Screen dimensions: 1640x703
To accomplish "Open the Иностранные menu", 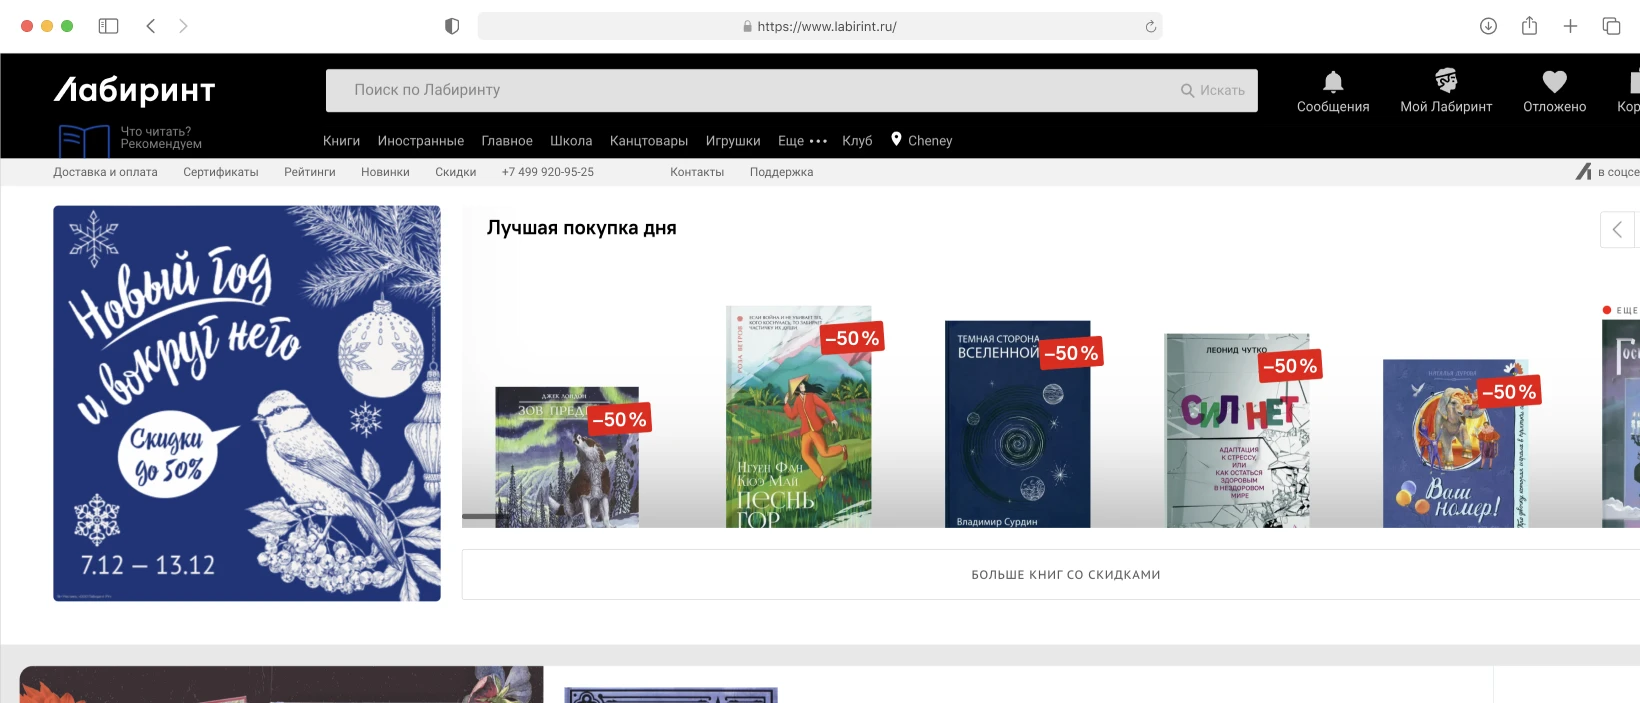I will [x=420, y=141].
